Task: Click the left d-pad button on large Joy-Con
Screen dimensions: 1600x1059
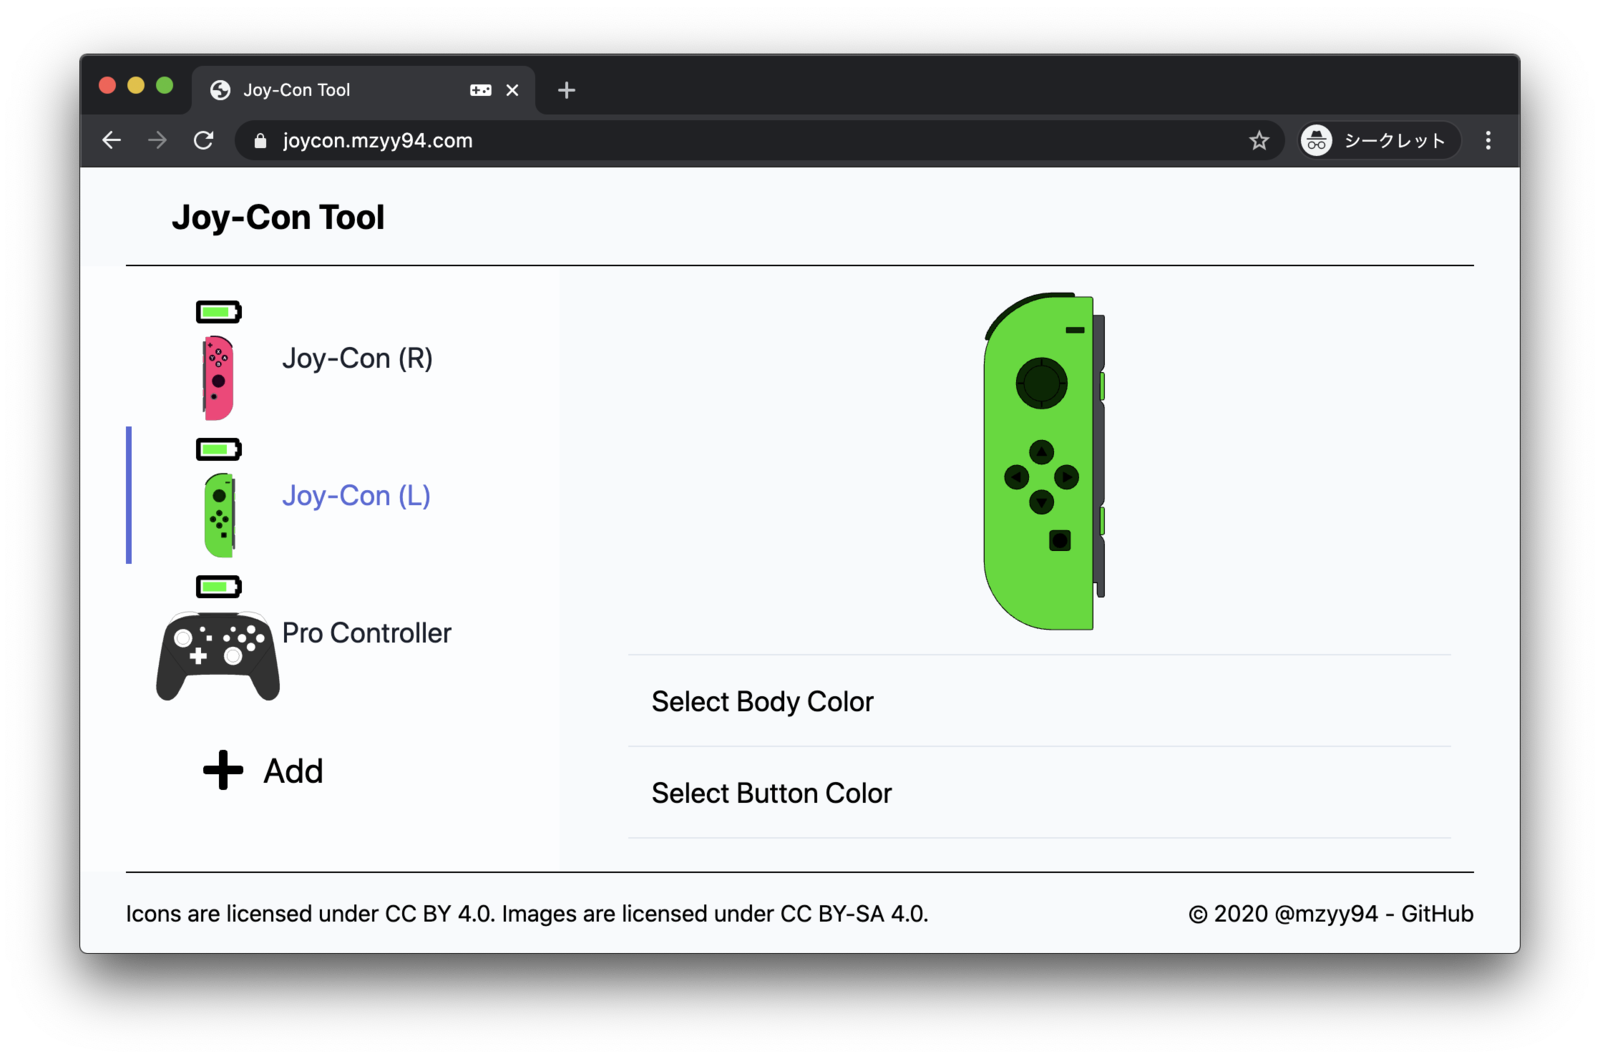Action: click(x=1016, y=477)
